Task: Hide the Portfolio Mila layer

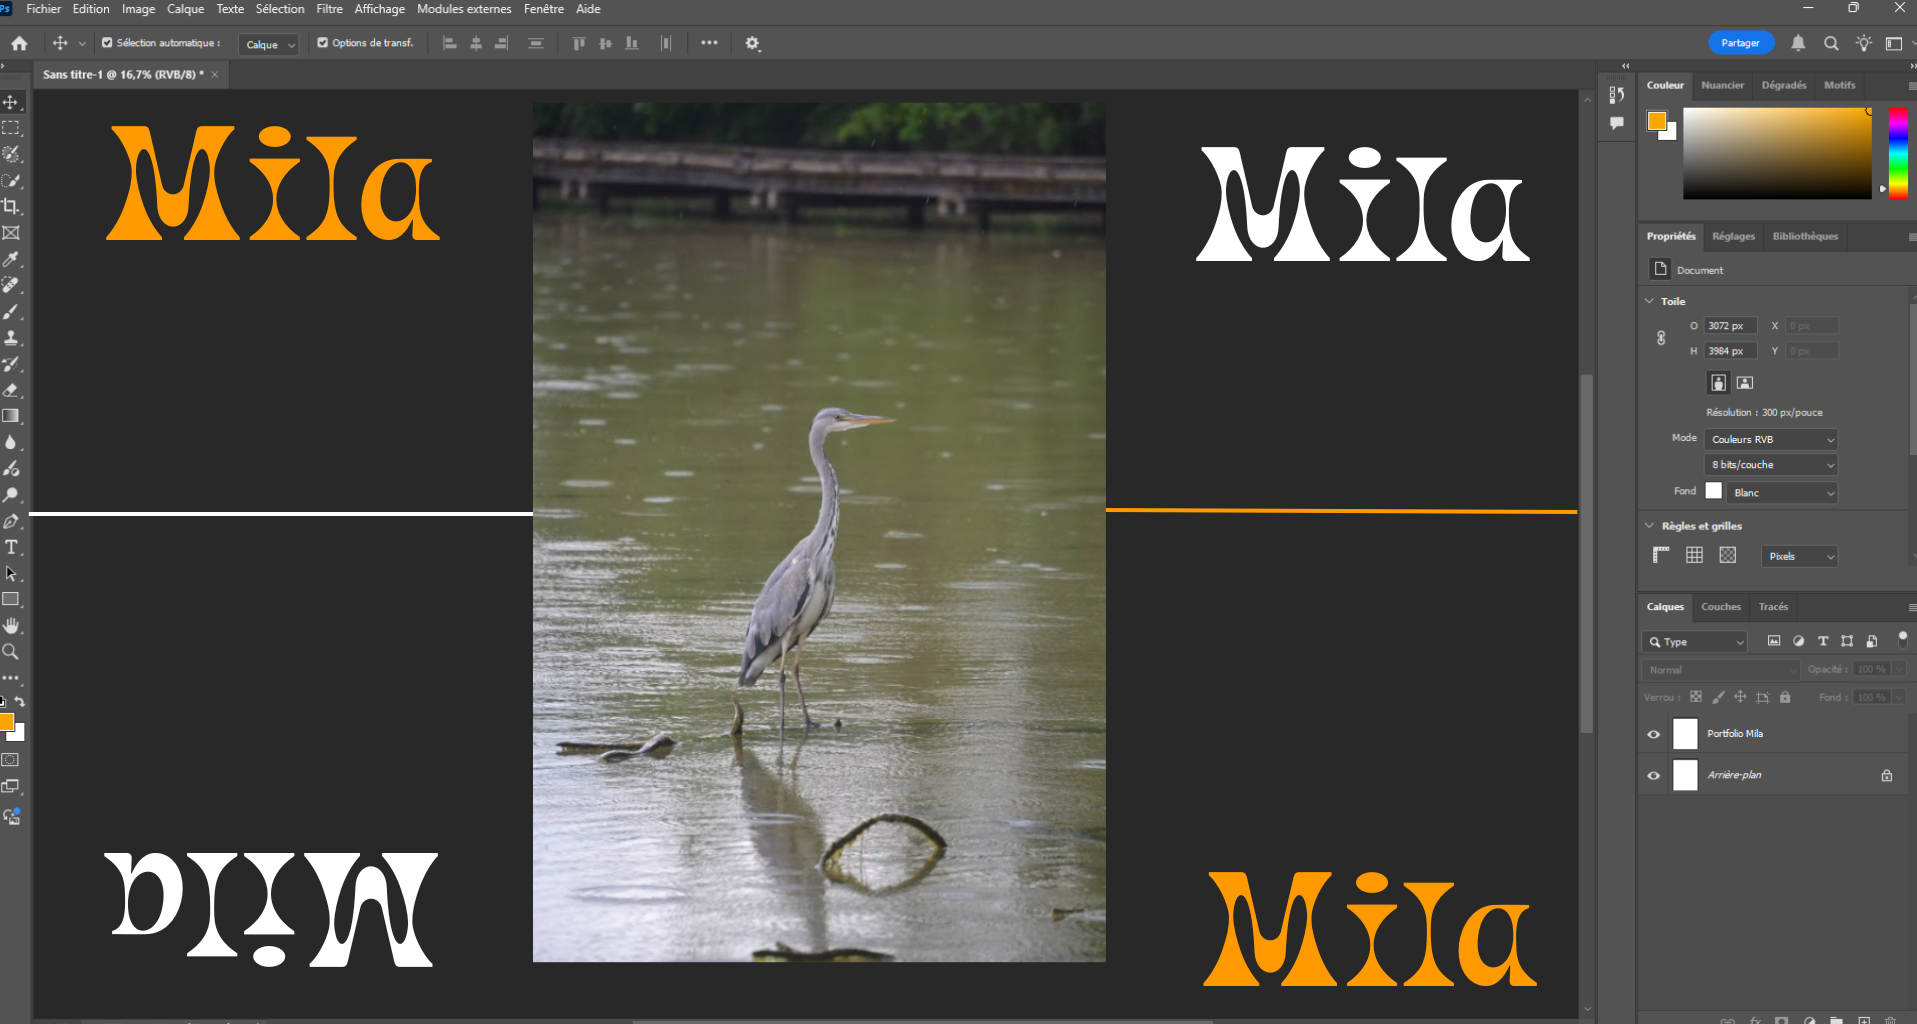Action: 1653,734
